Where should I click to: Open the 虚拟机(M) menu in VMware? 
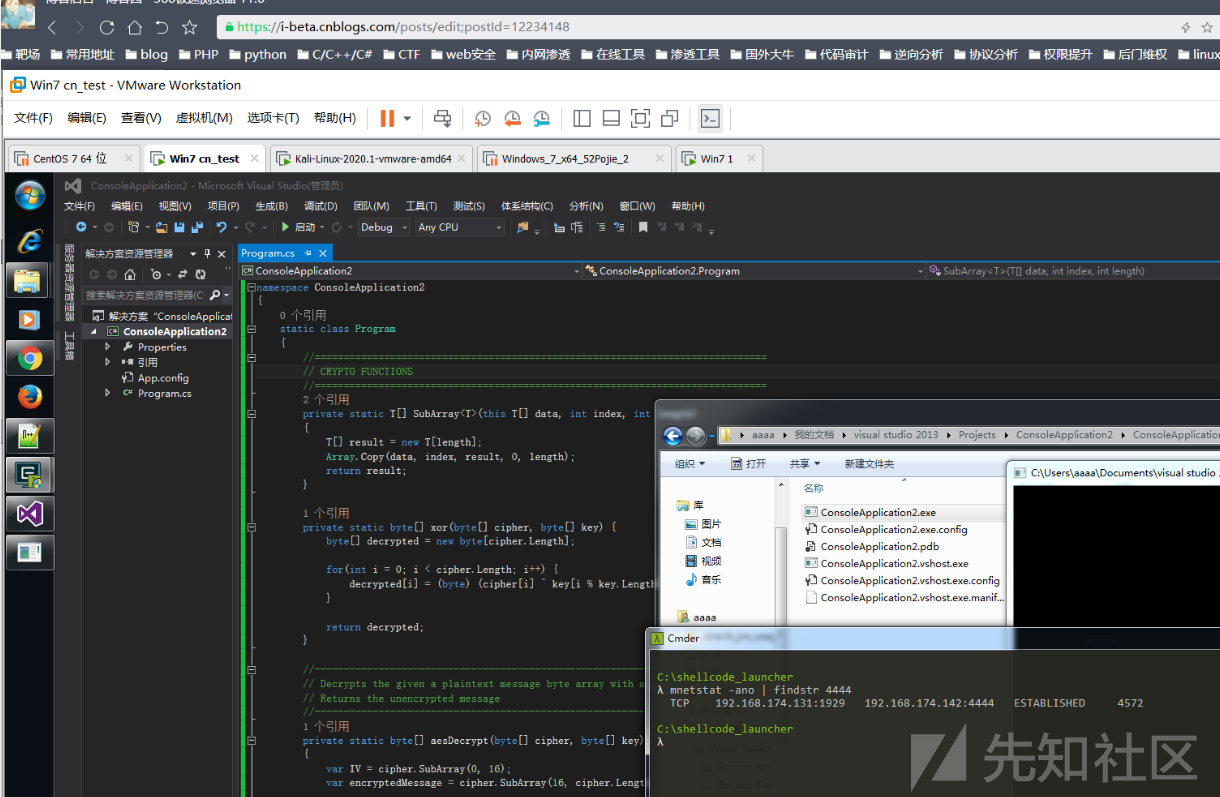(204, 118)
